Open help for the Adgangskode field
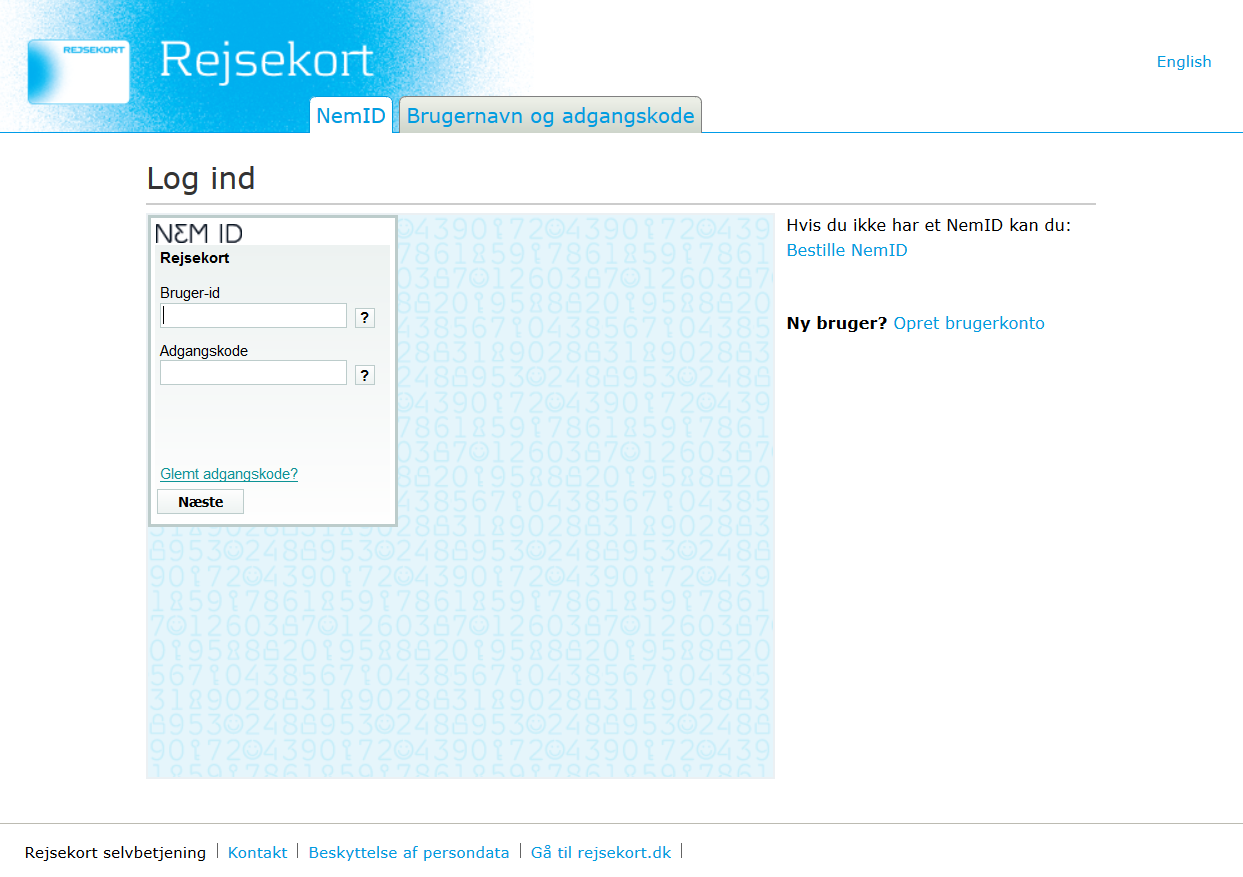Viewport: 1243px width, 877px height. pos(365,375)
